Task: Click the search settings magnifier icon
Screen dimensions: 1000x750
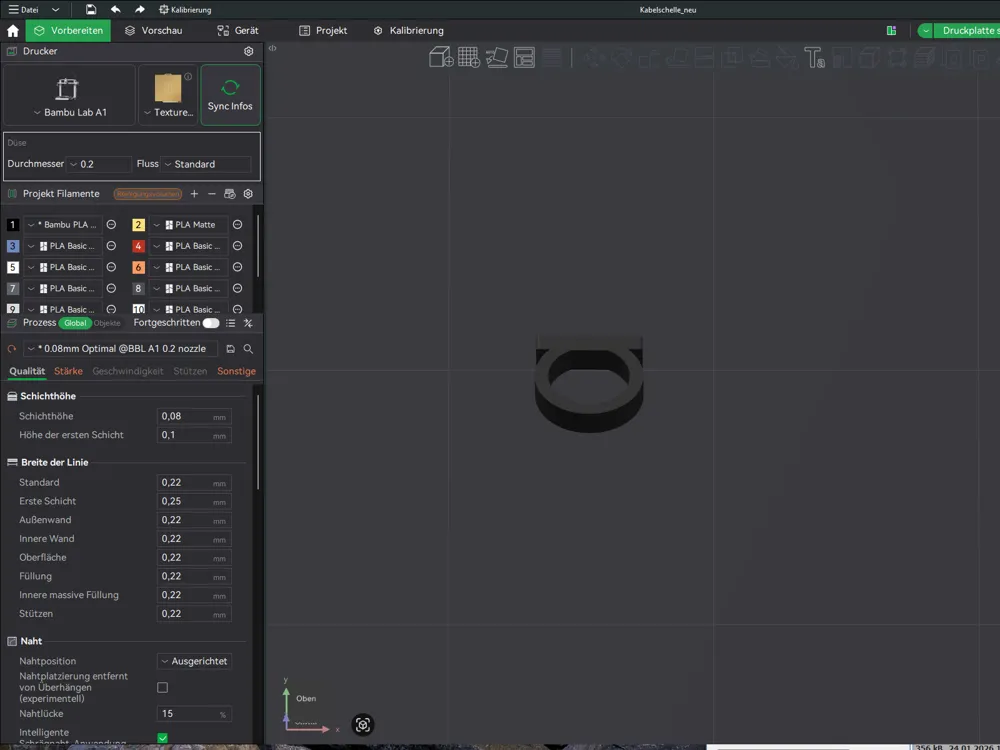Action: point(248,349)
